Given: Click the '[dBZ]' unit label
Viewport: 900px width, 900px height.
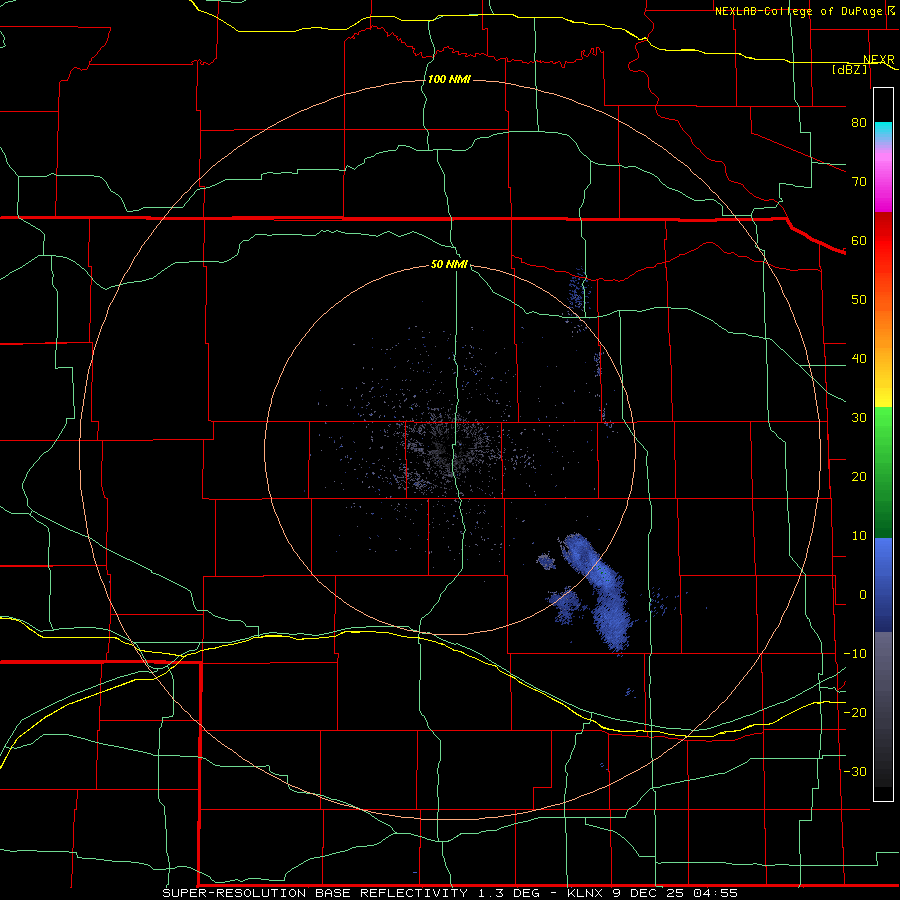Looking at the screenshot, I should [x=849, y=69].
